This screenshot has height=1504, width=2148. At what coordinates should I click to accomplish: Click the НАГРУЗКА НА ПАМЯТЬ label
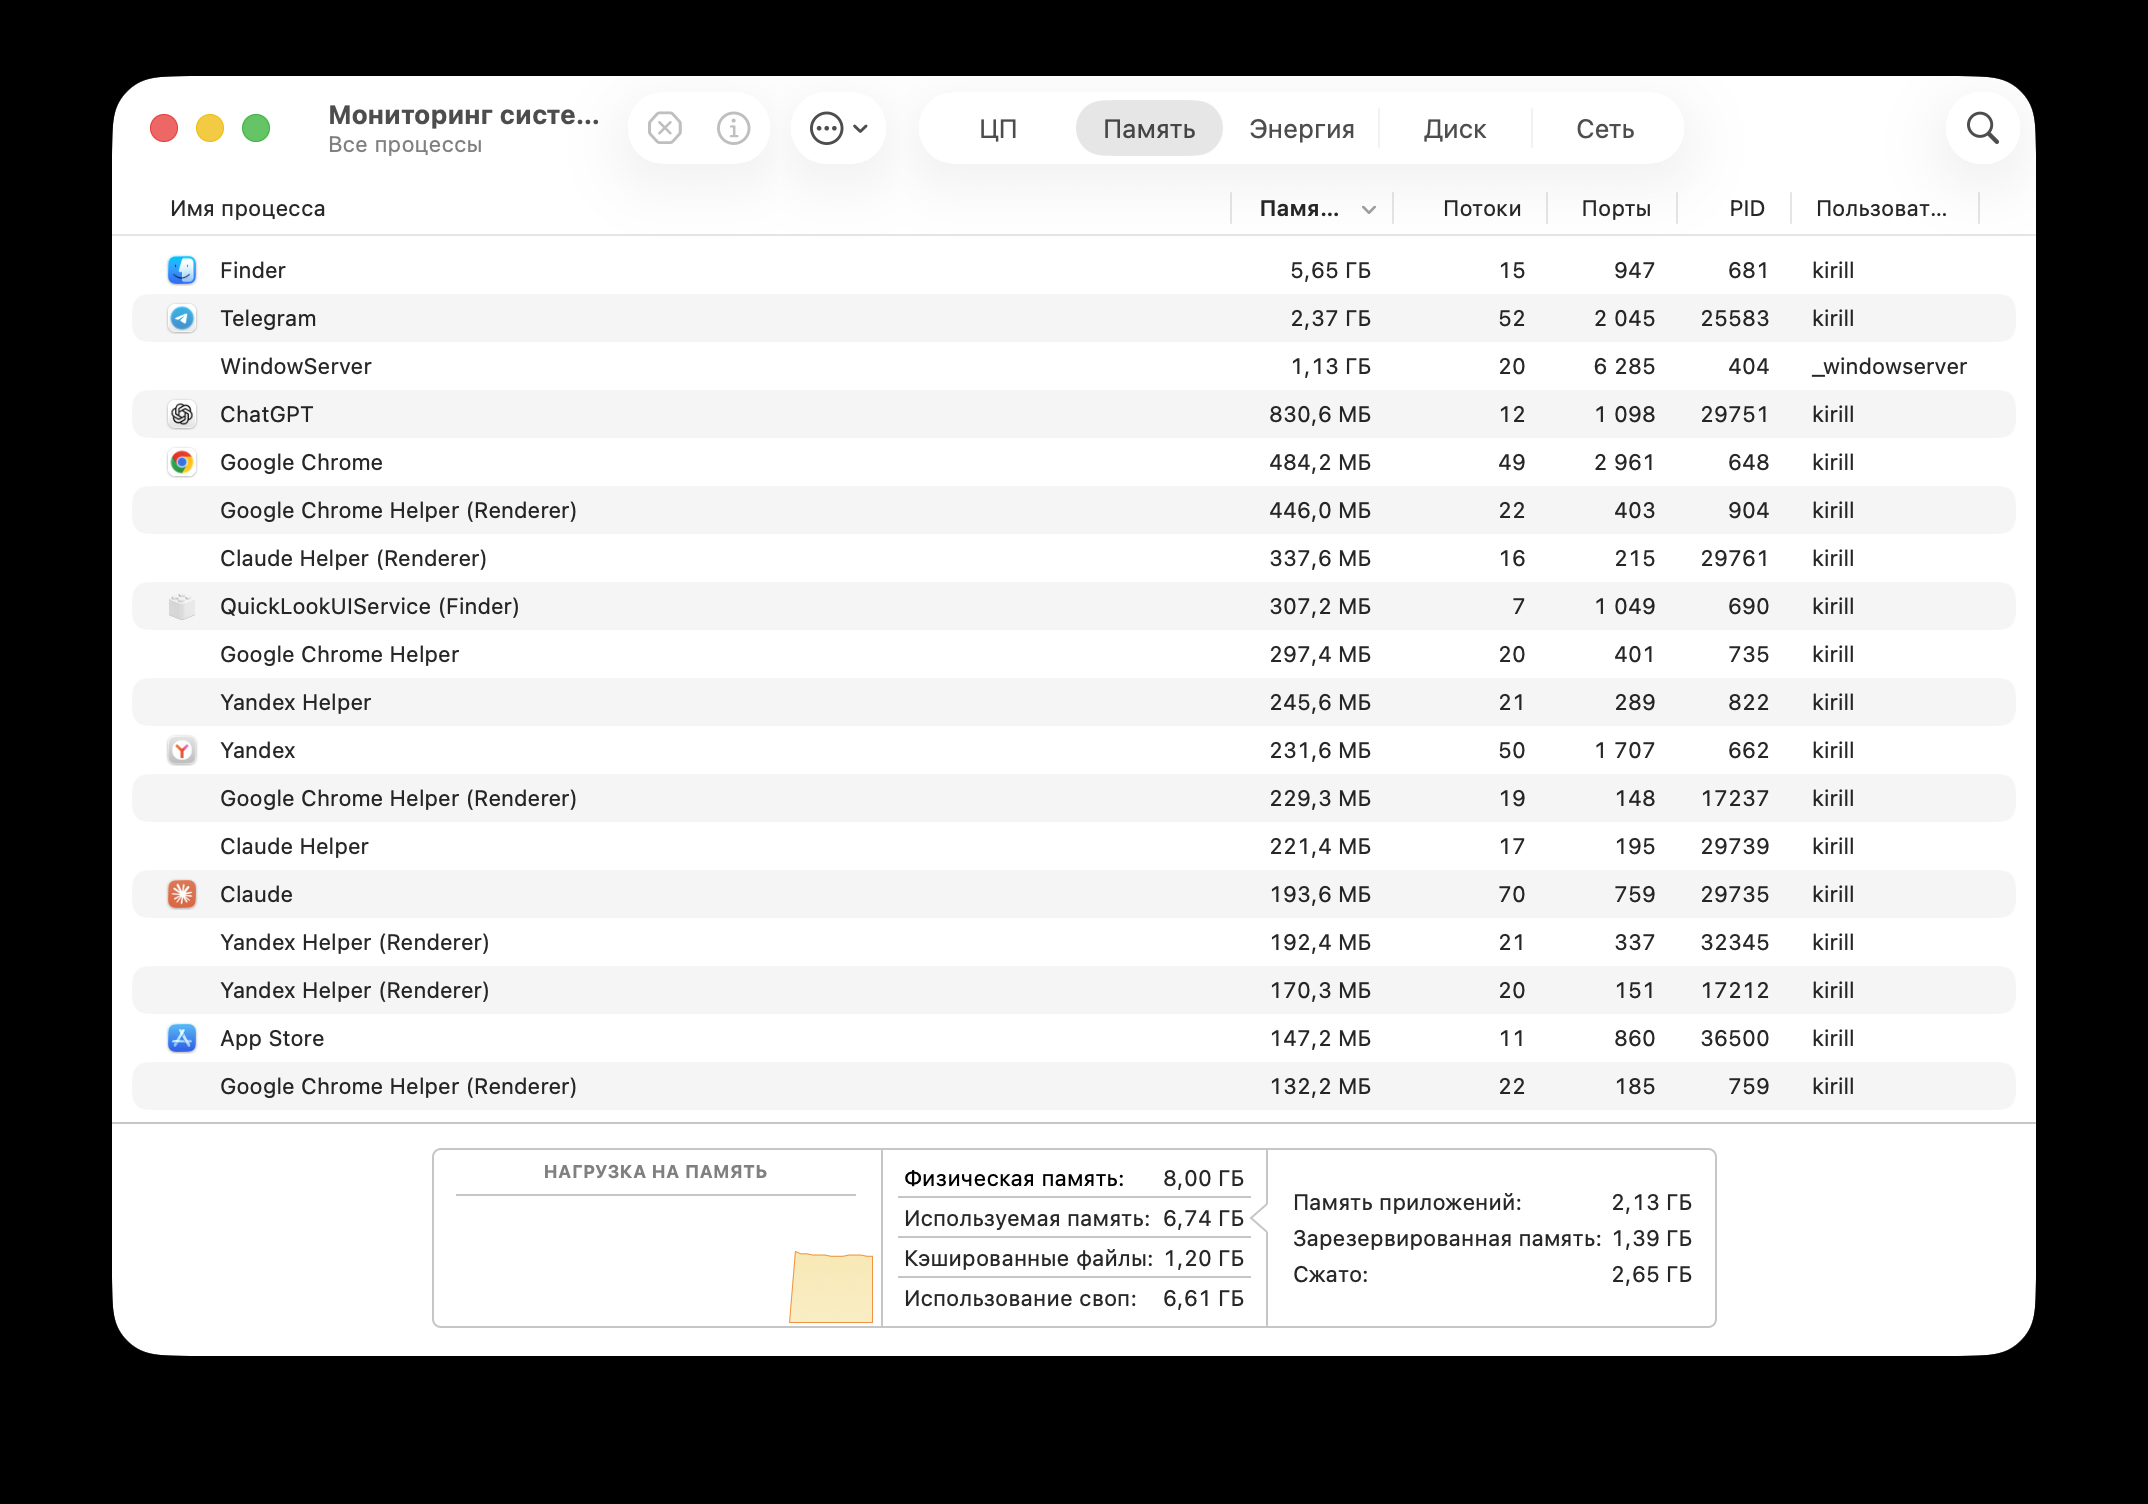point(655,1171)
